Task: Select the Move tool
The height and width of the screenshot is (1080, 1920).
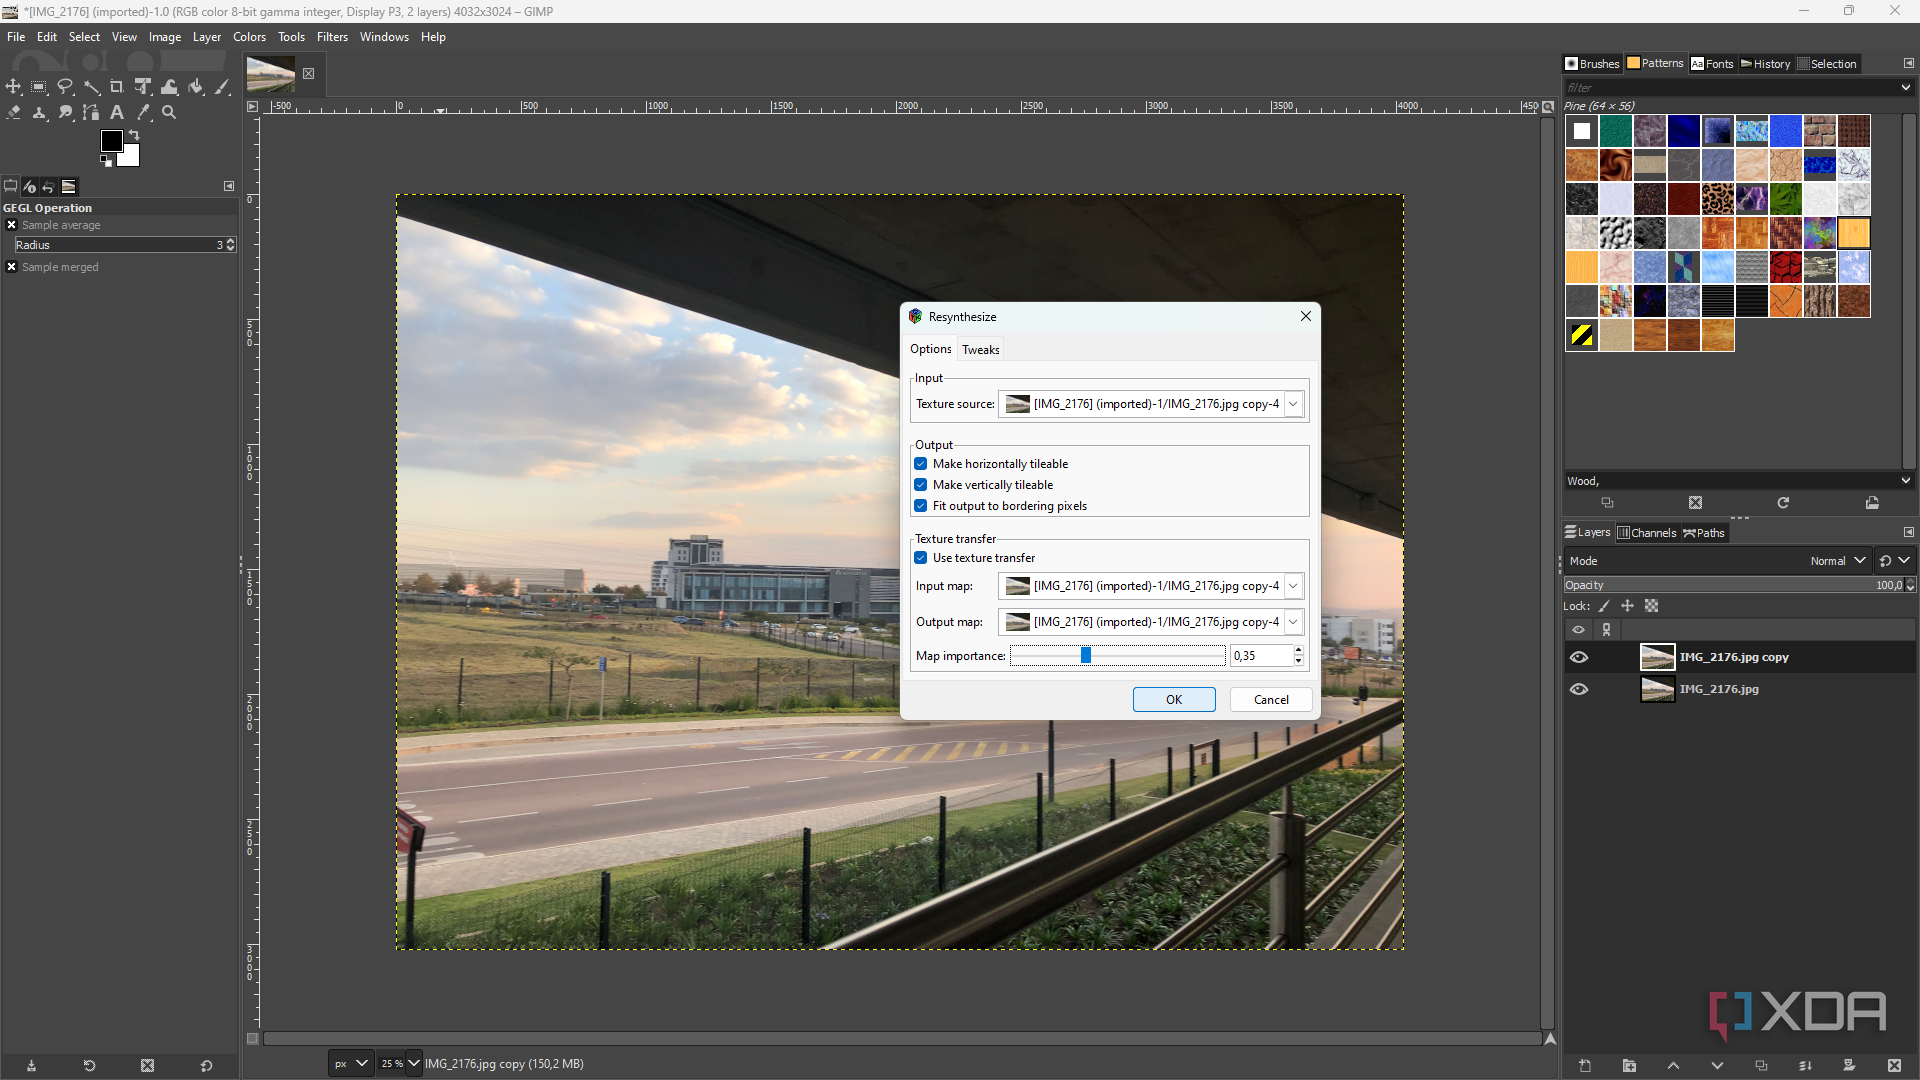Action: coord(13,87)
